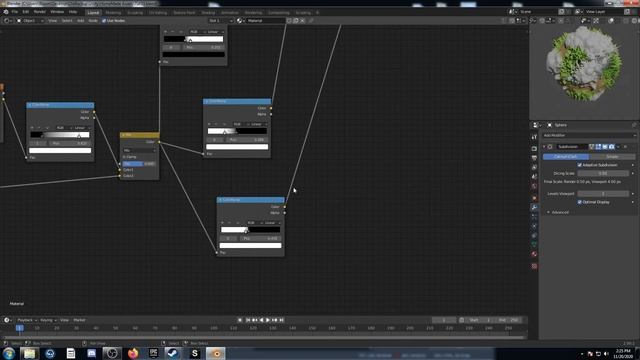Image resolution: width=640 pixels, height=360 pixels.
Task: Open the Slot 1 material slot dropdown
Action: pyautogui.click(x=221, y=20)
